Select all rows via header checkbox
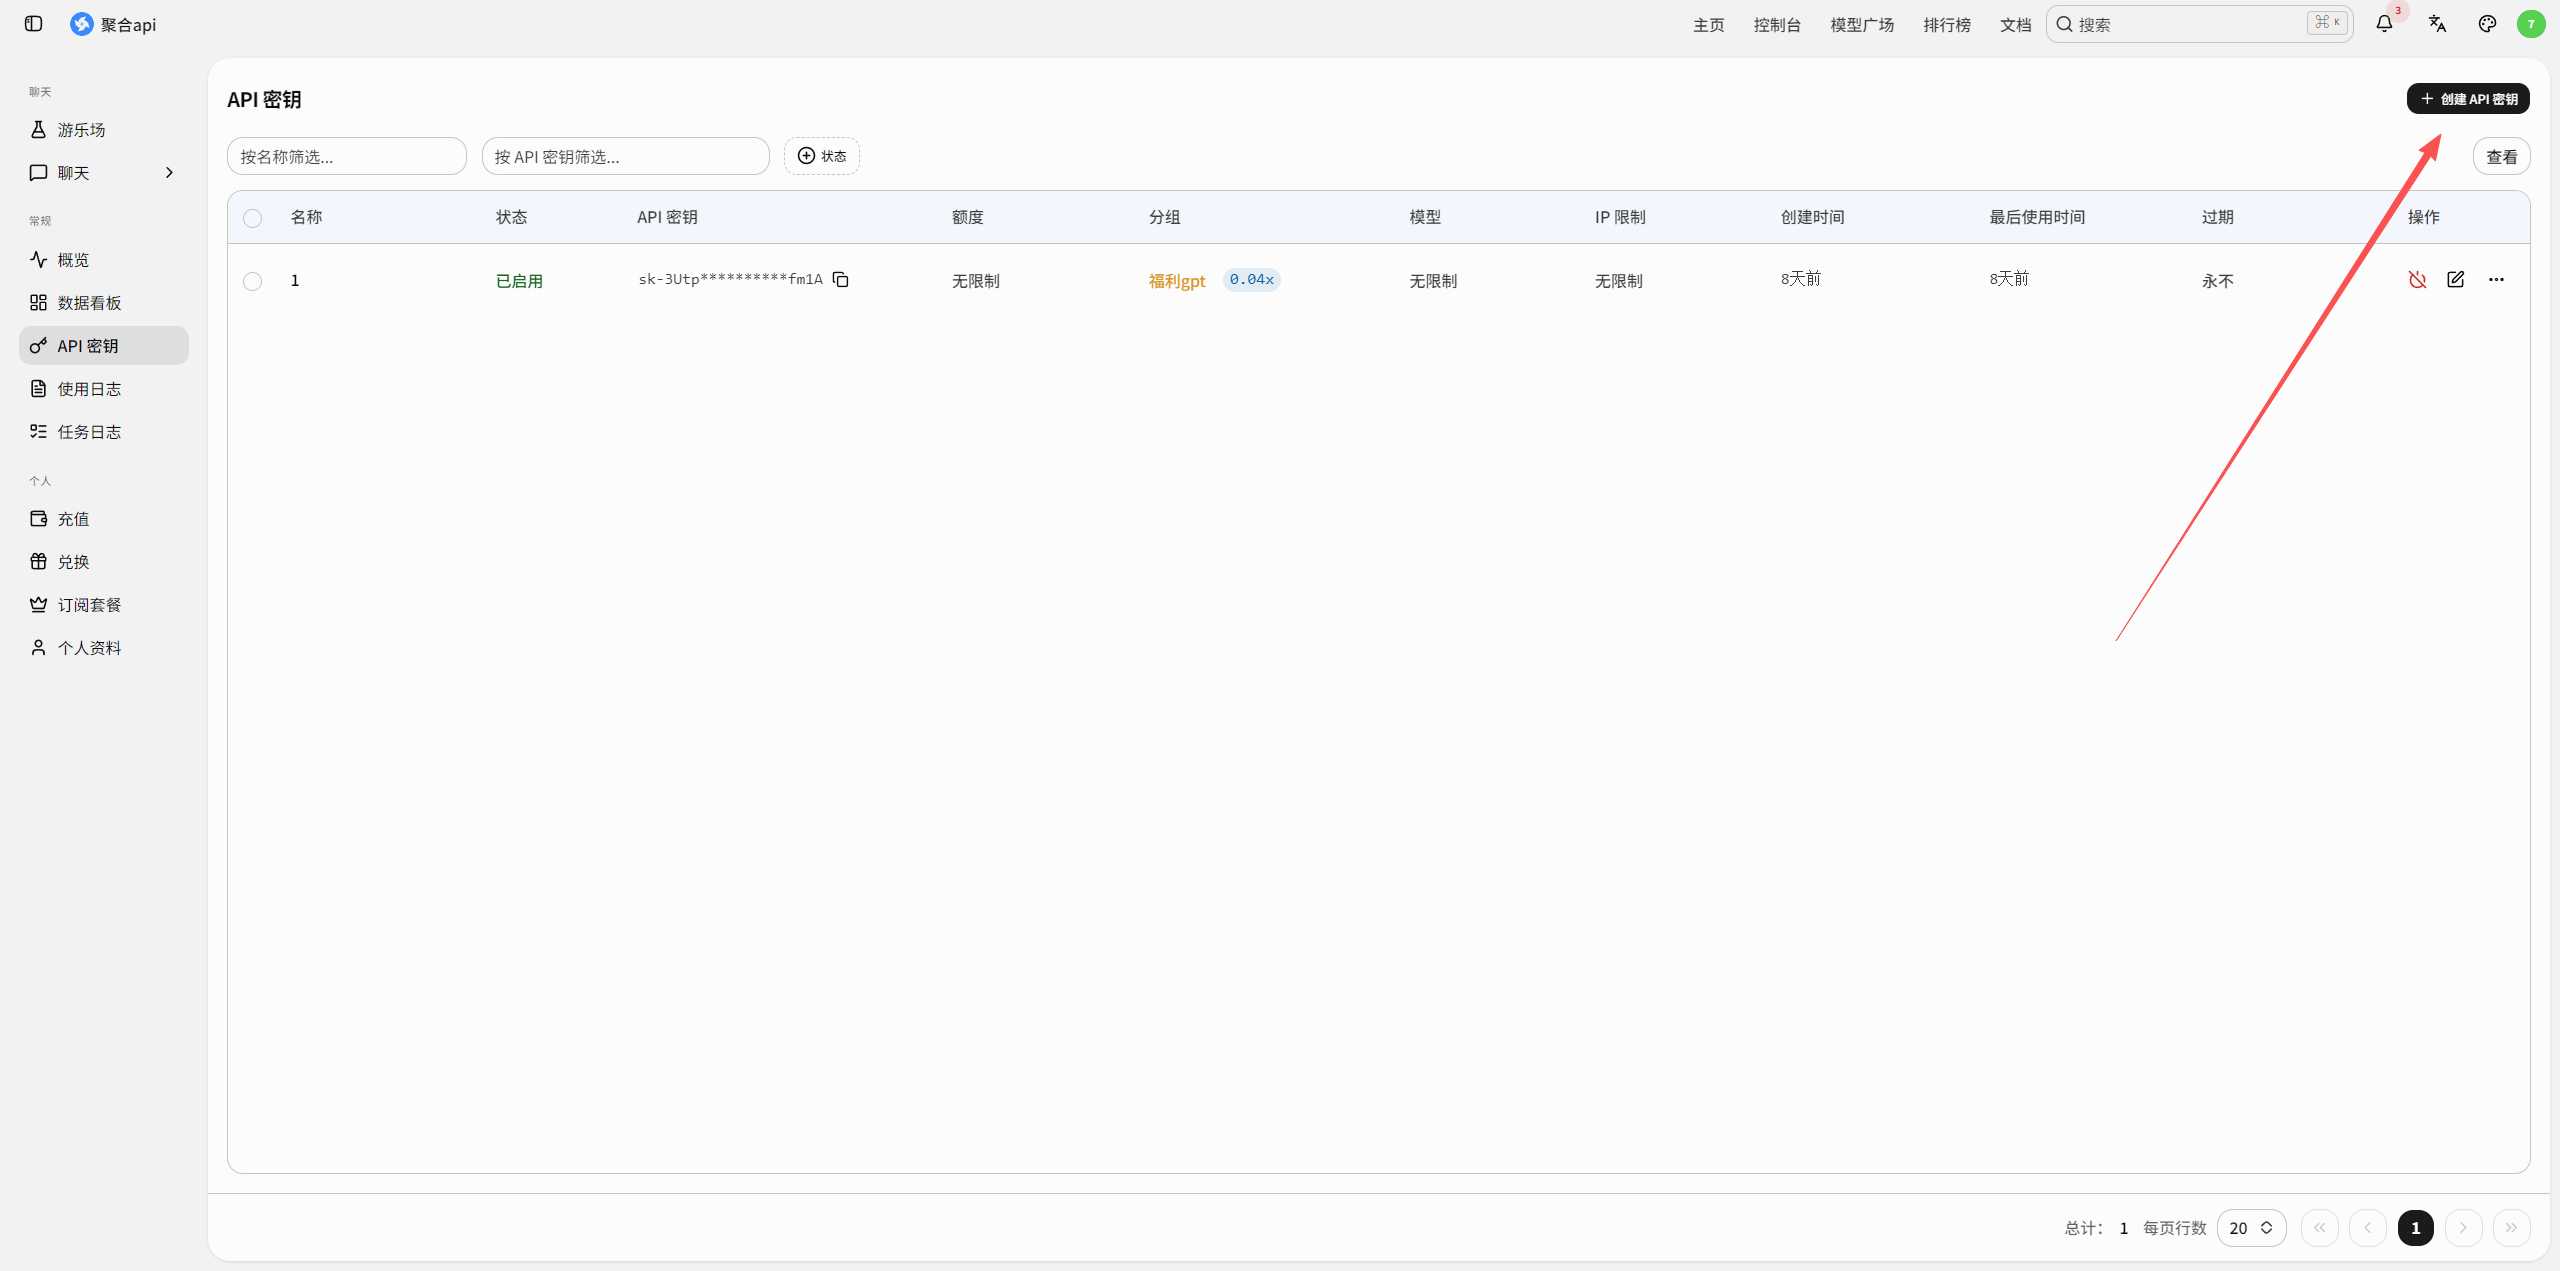 tap(253, 218)
